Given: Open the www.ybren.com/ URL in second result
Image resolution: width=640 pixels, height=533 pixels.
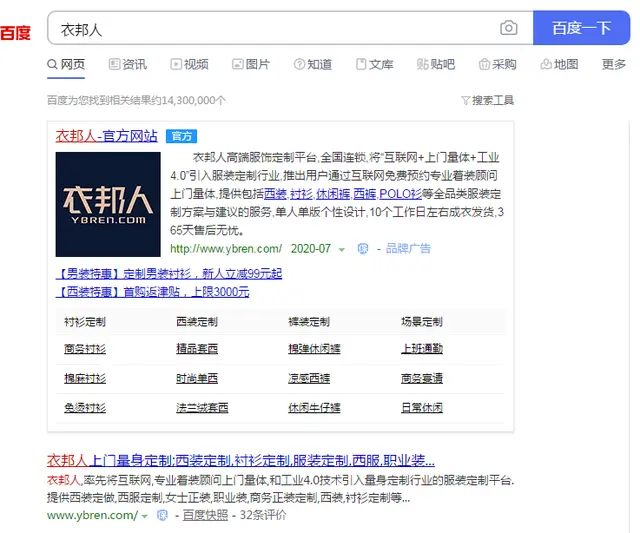Looking at the screenshot, I should click(x=93, y=515).
